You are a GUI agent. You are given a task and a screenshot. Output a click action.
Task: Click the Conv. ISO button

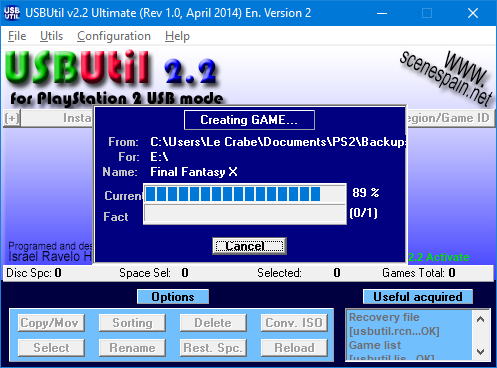tap(294, 323)
